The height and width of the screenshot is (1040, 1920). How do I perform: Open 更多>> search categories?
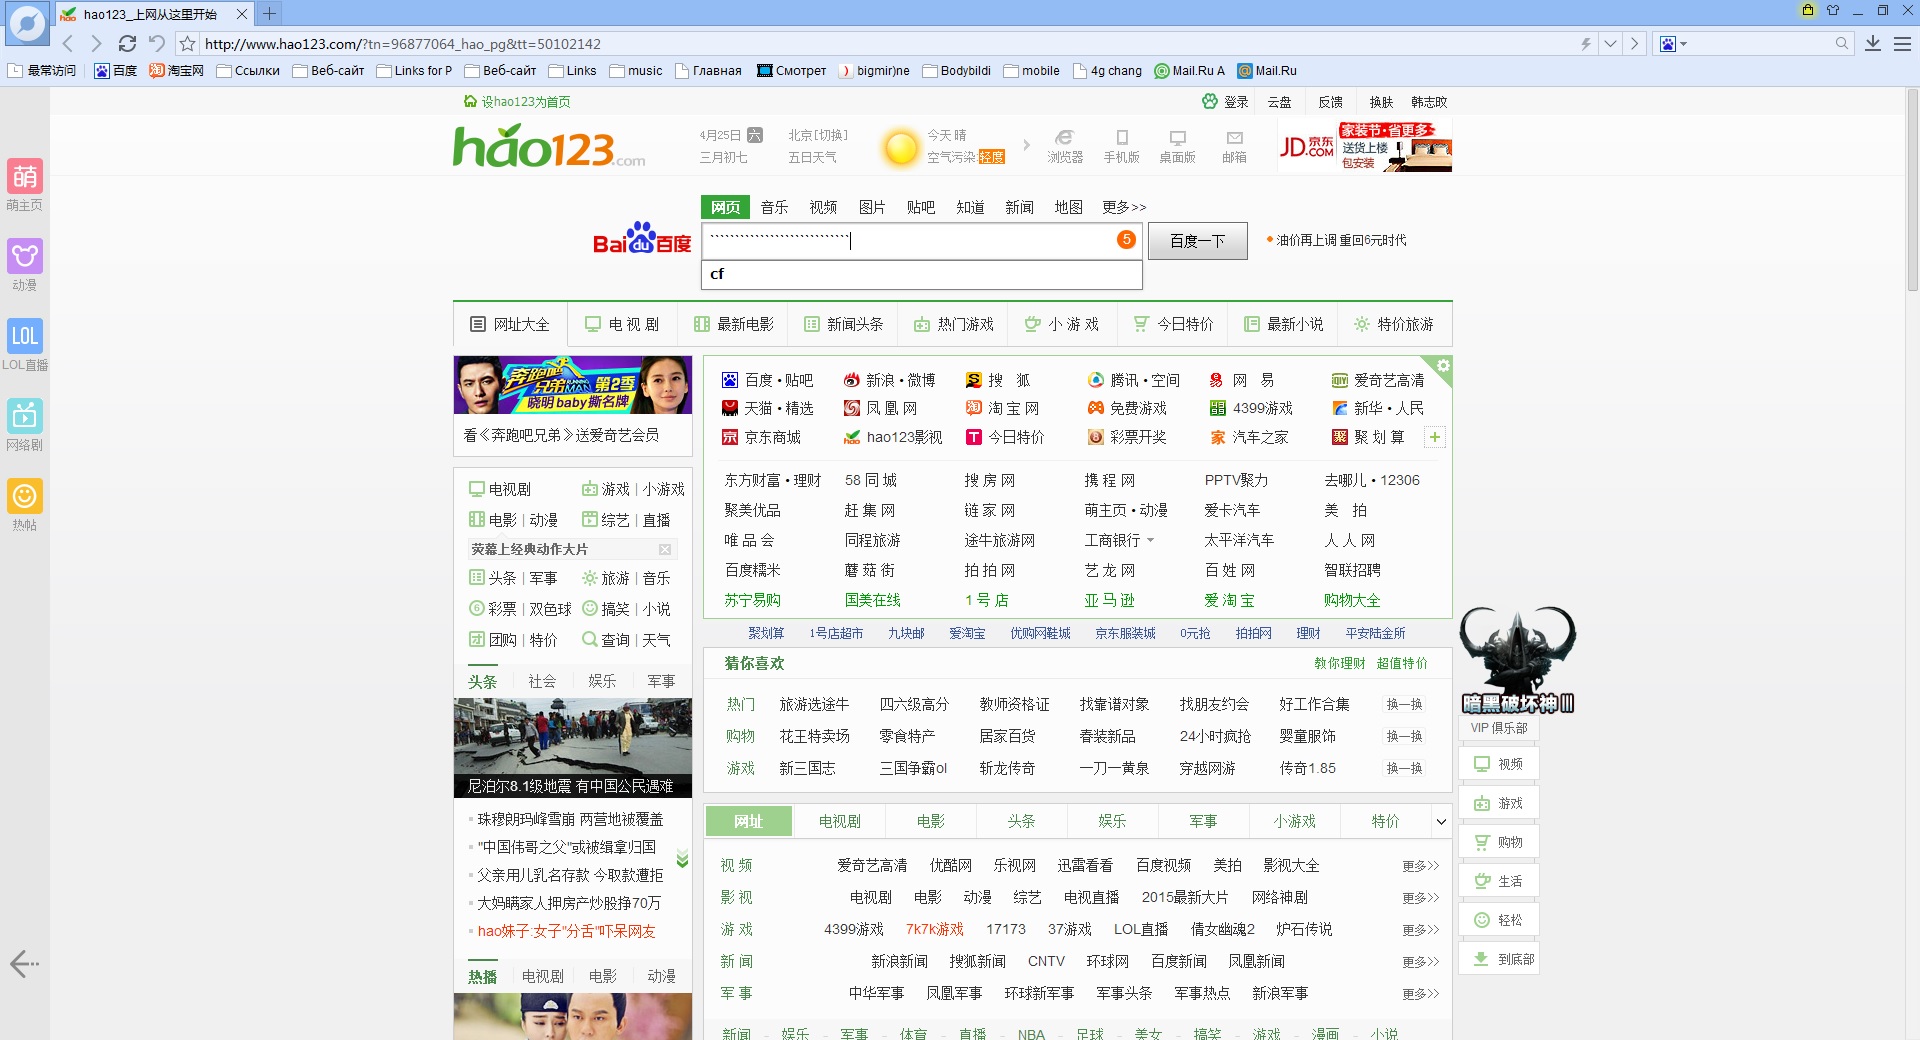coord(1124,207)
